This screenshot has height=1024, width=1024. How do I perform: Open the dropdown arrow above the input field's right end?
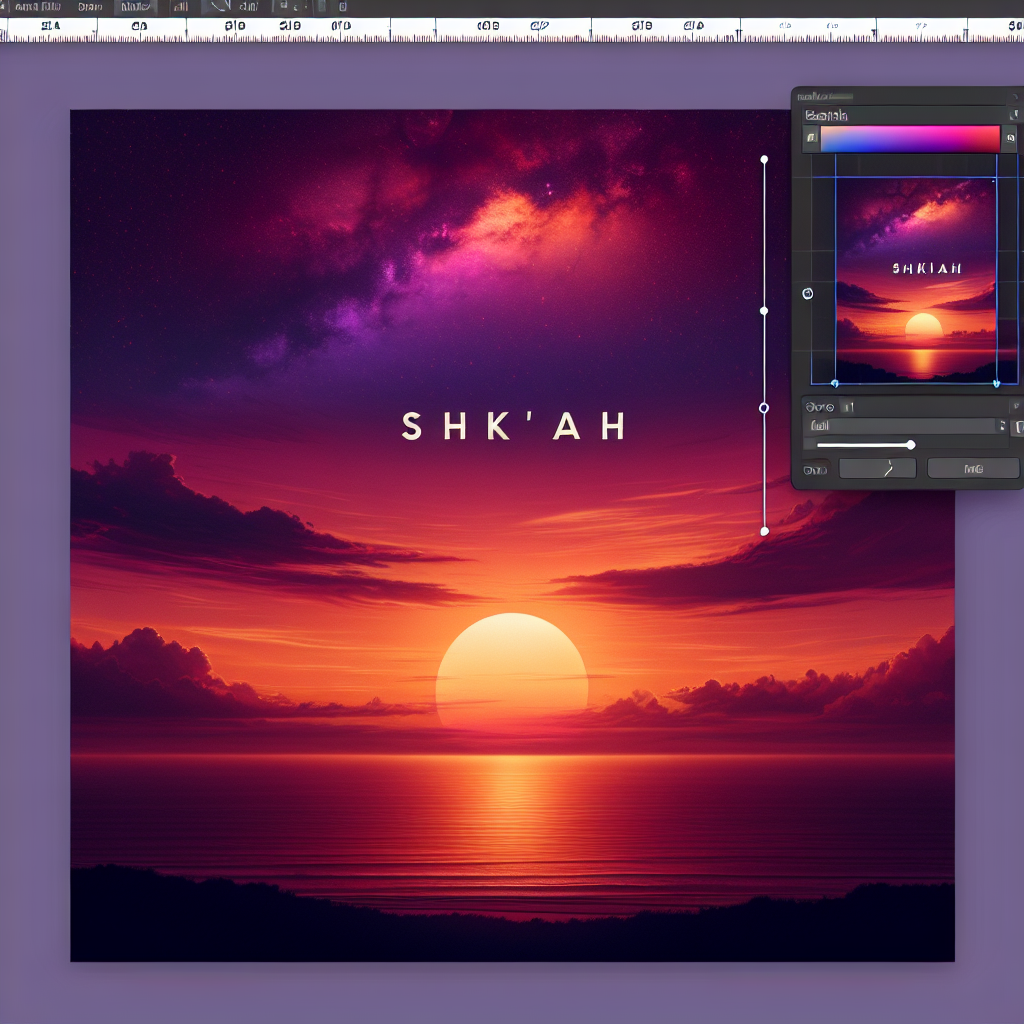click(x=1015, y=406)
